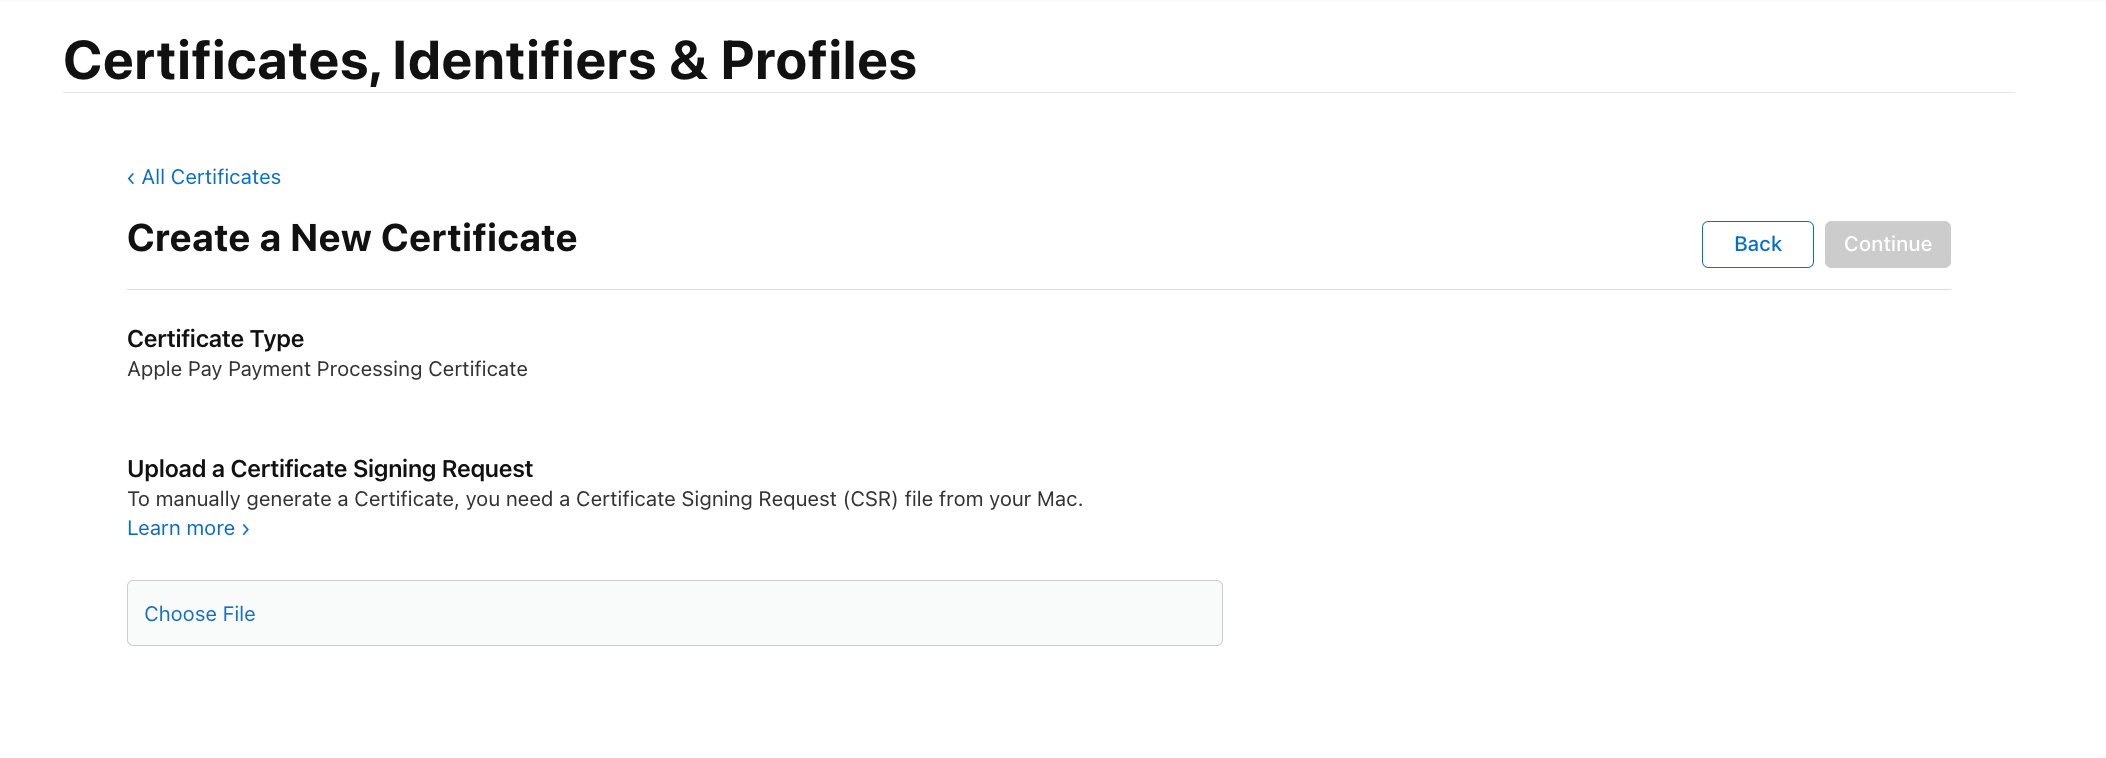Click the ampersand in the page title
Viewport: 2106px width, 758px height.
688,61
